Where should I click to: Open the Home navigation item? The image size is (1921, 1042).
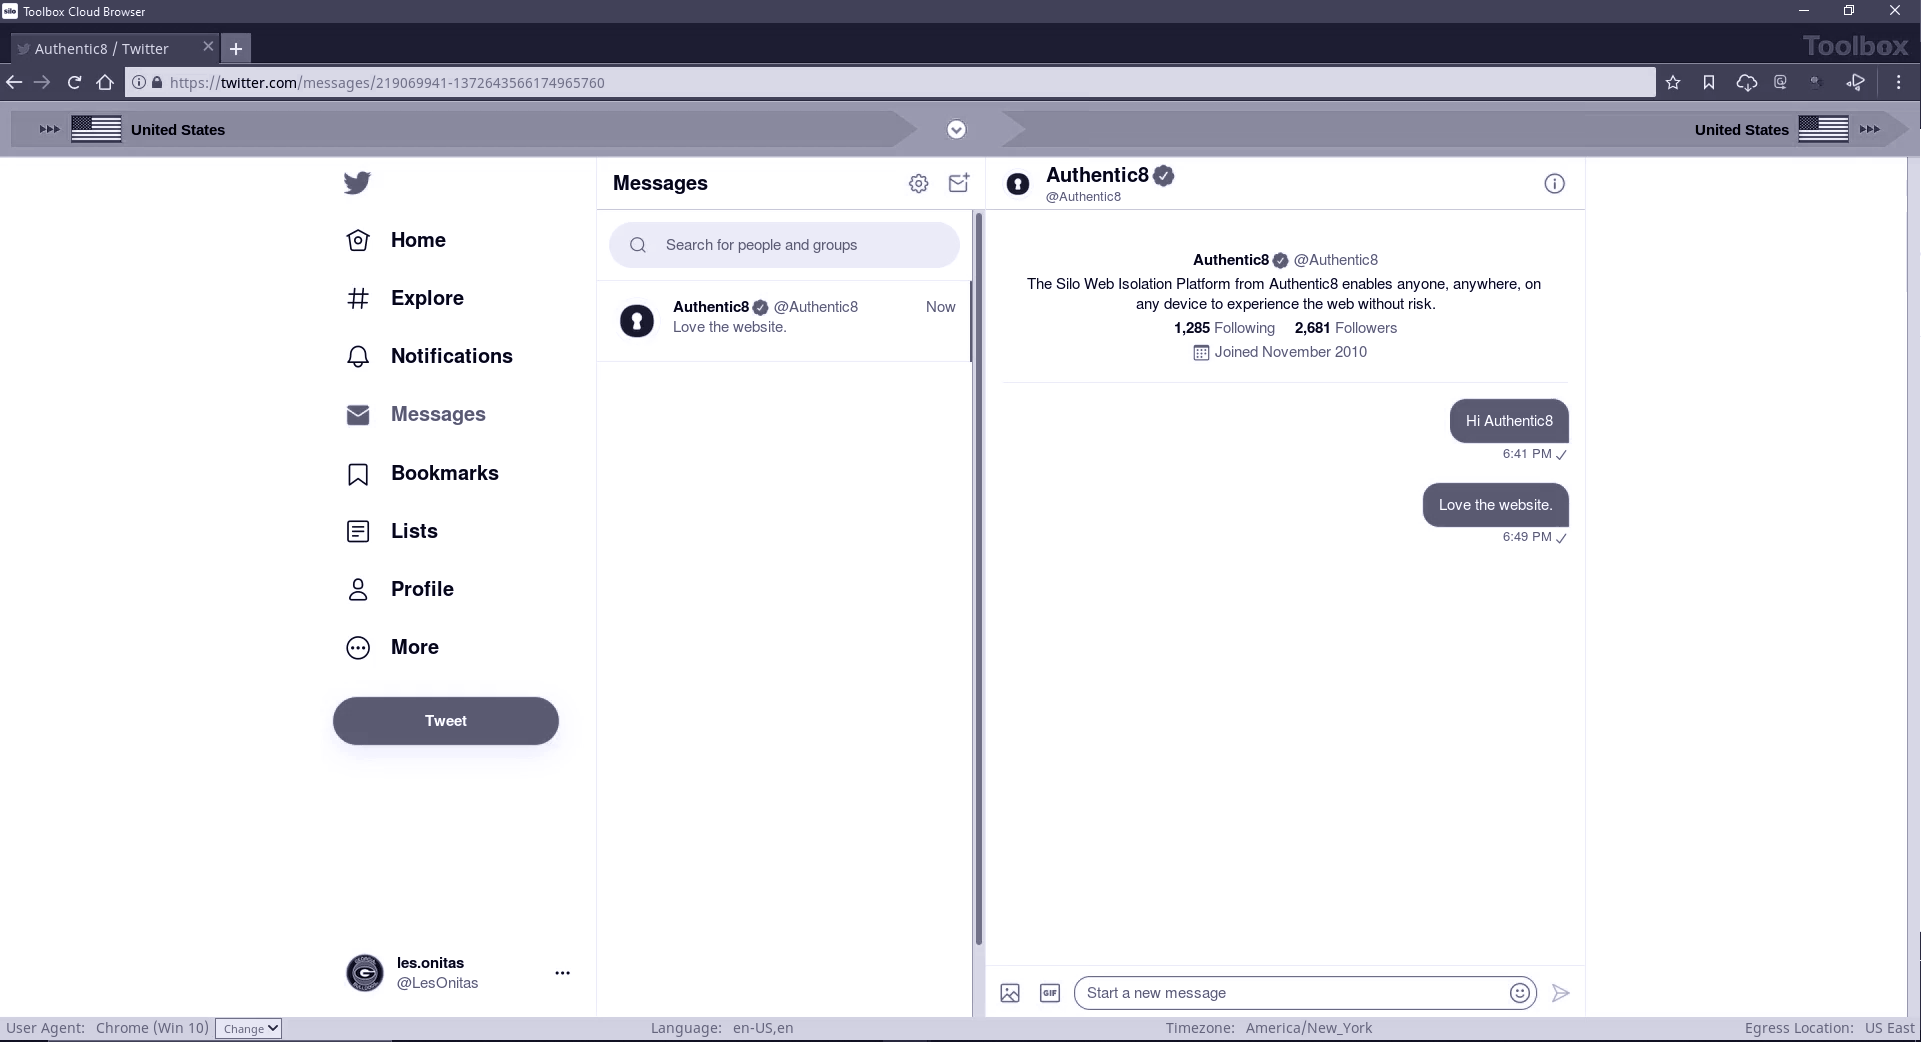396,240
